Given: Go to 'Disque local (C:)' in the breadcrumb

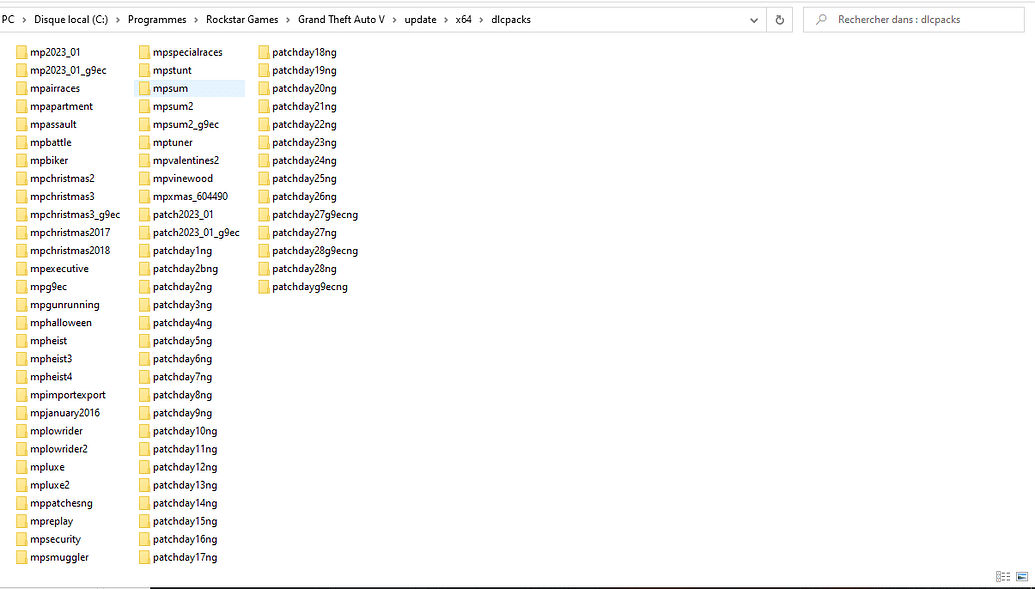Looking at the screenshot, I should [71, 20].
